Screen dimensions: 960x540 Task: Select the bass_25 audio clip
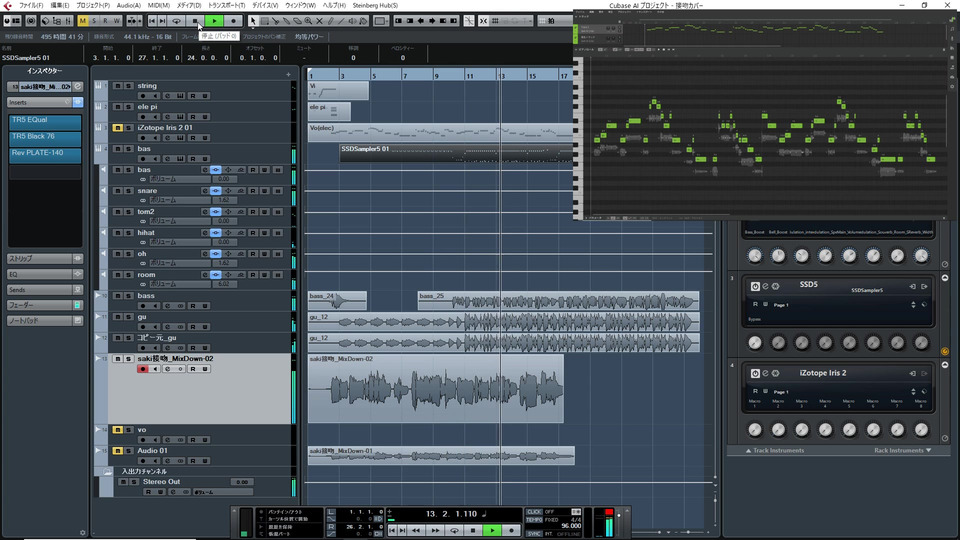point(558,301)
